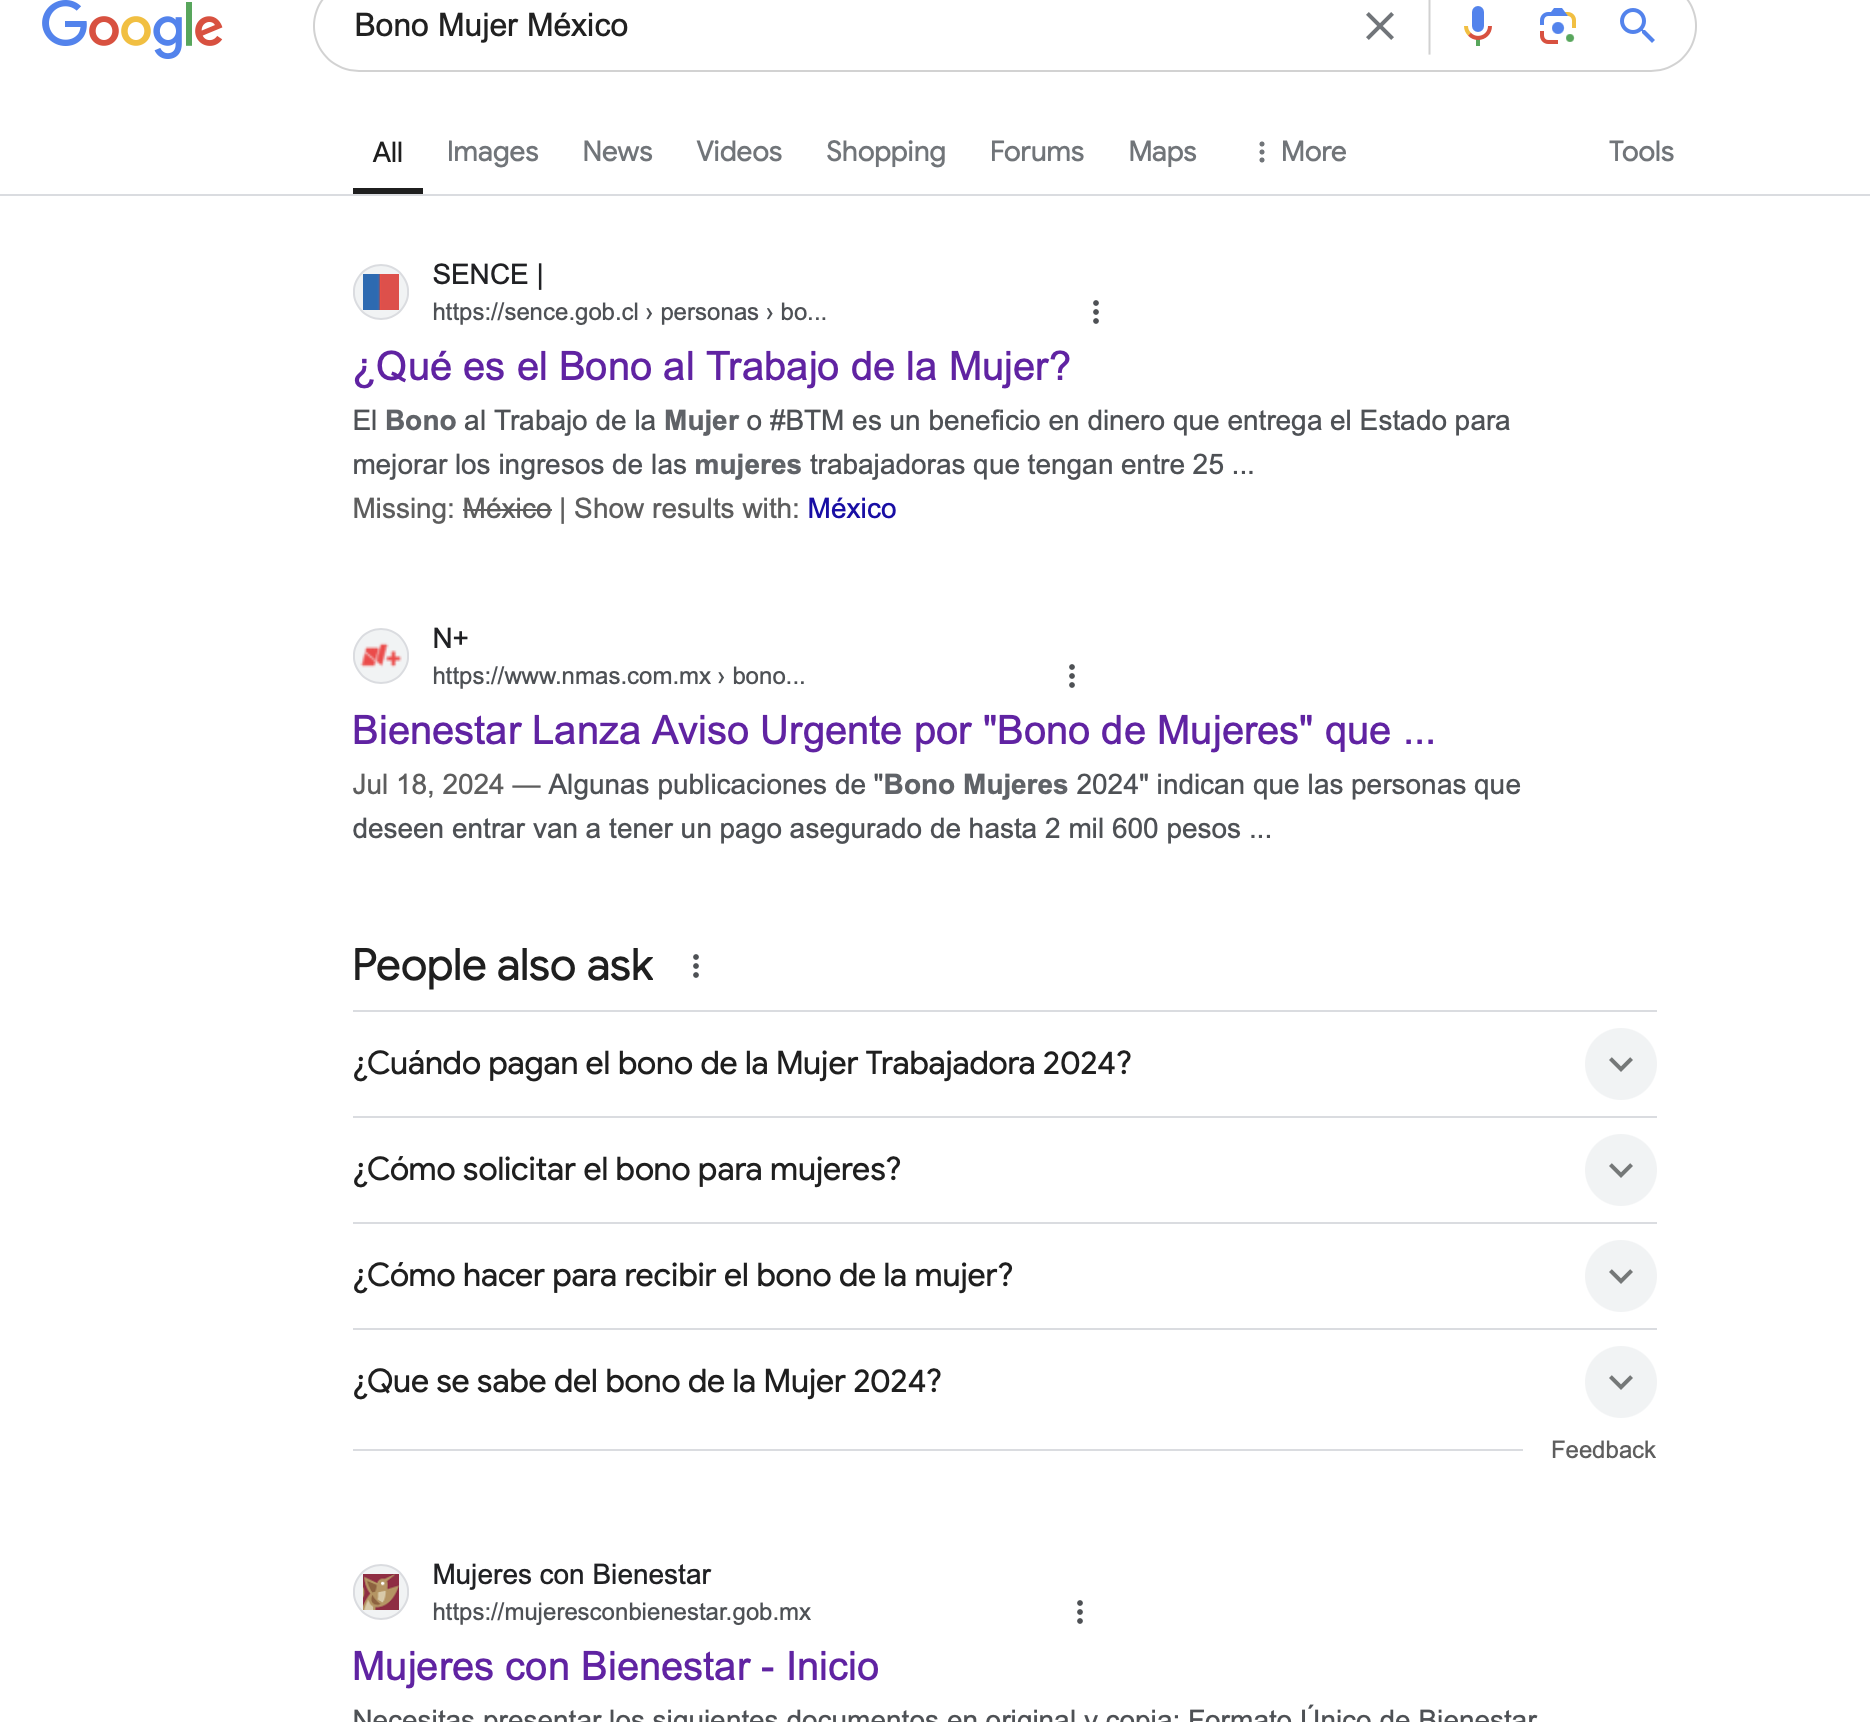Clear the search box with X icon
1870x1722 pixels.
(x=1379, y=26)
